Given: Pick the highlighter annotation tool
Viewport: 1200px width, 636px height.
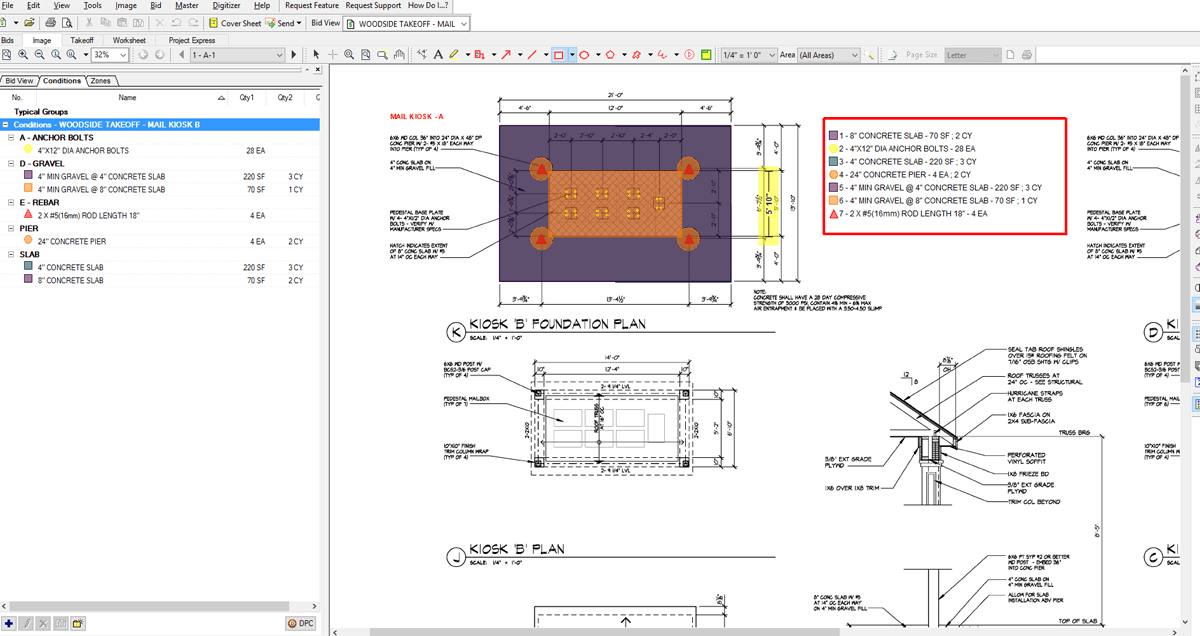Looking at the screenshot, I should tap(454, 55).
